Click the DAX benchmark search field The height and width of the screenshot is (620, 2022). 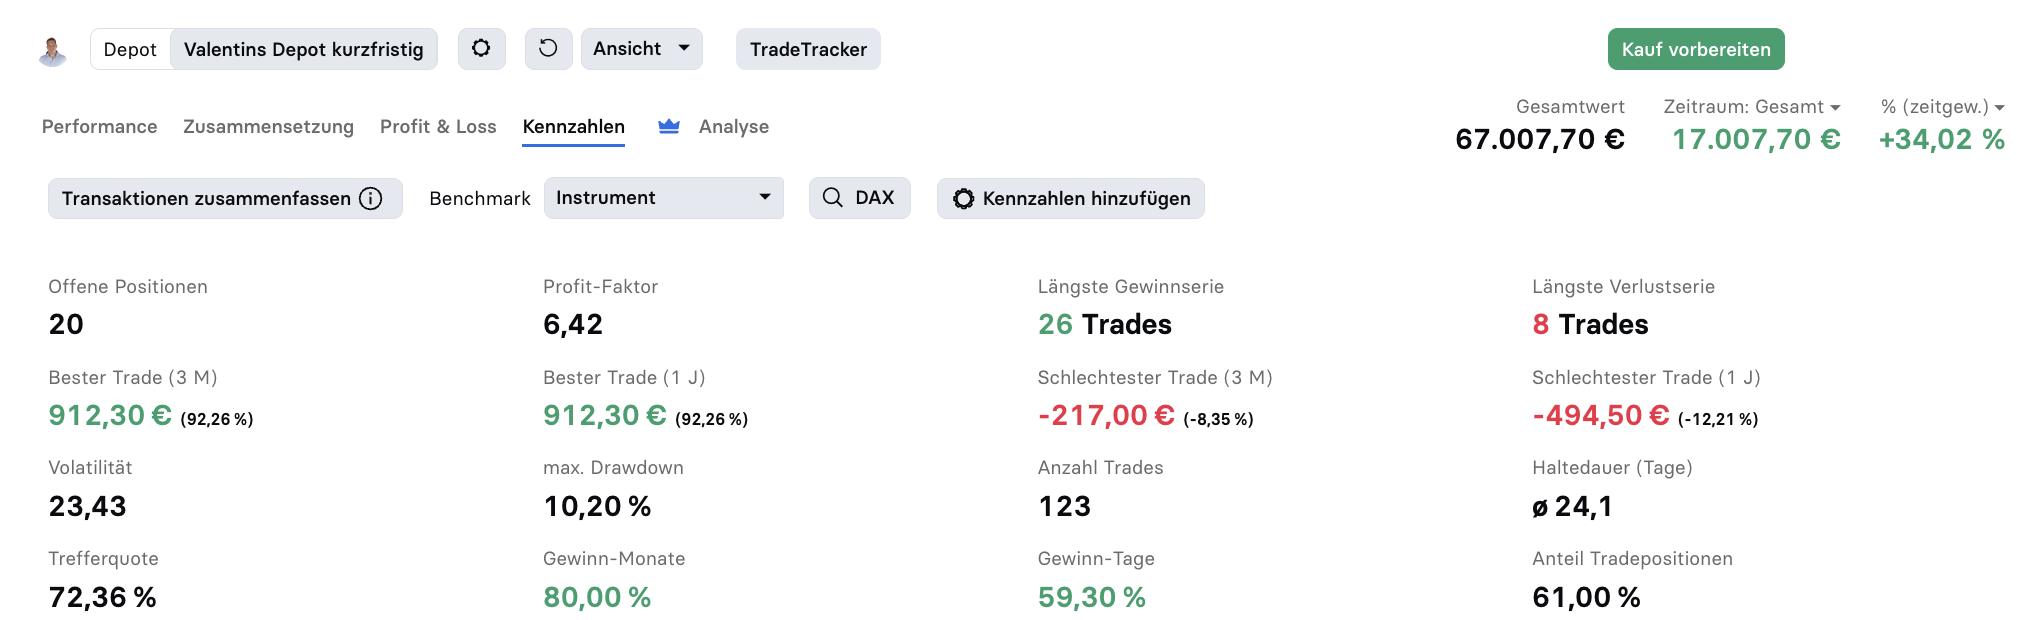point(859,198)
